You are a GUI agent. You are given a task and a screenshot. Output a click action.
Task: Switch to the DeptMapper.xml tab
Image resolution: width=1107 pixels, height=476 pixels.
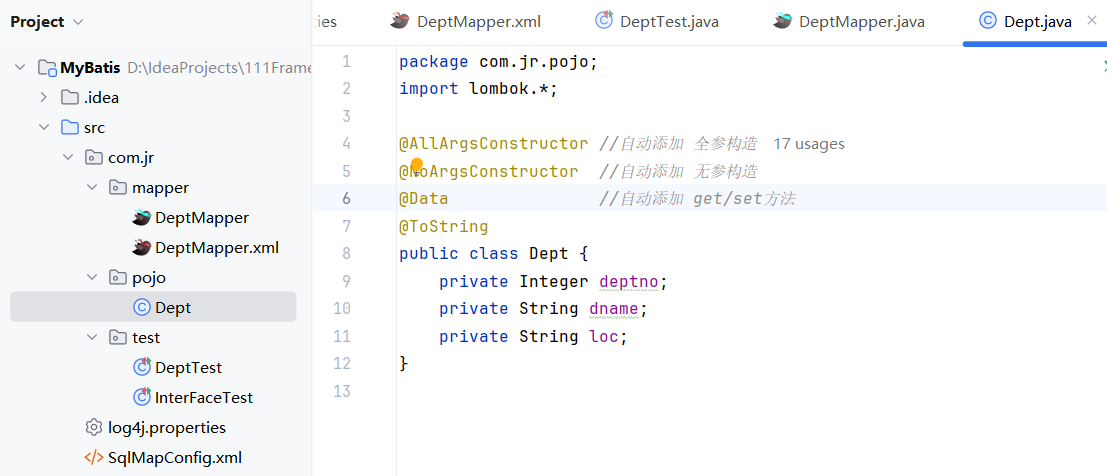coord(466,22)
